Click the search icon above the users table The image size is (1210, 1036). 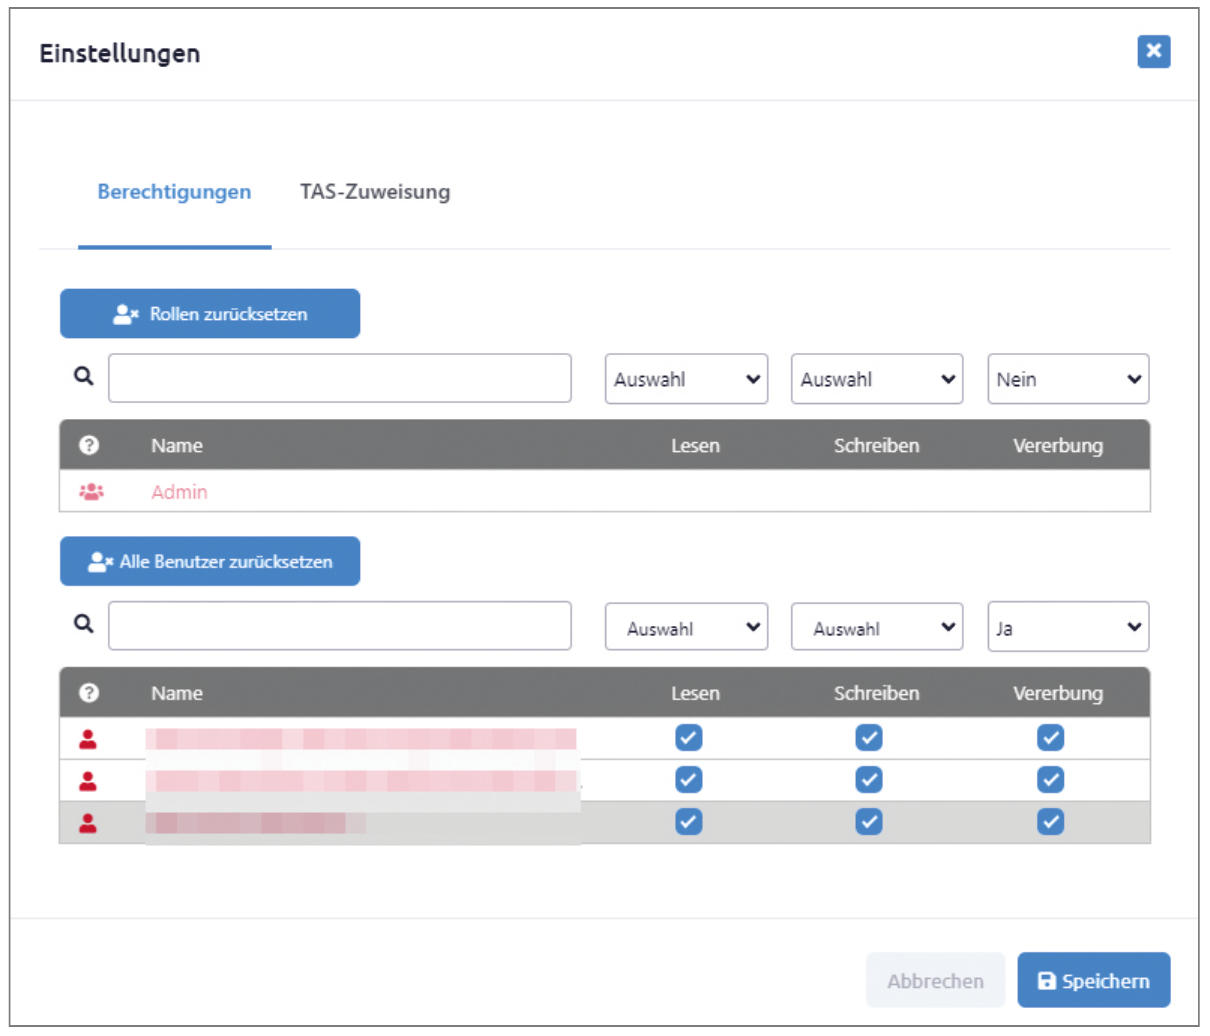[84, 624]
